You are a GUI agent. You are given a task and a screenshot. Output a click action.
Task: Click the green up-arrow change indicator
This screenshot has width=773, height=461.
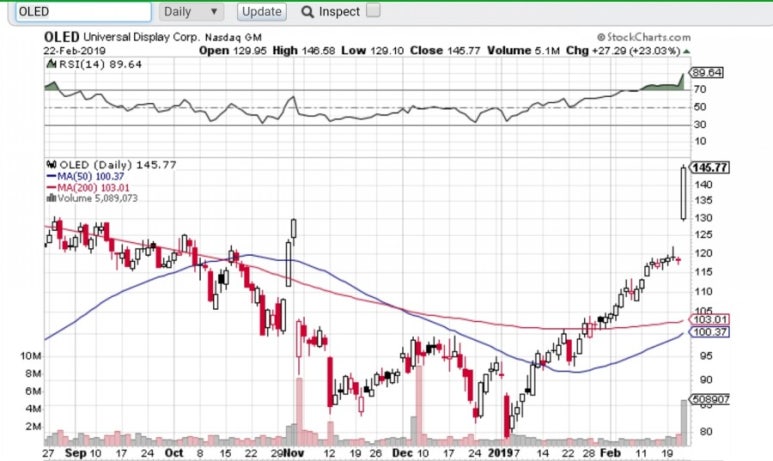tap(687, 51)
